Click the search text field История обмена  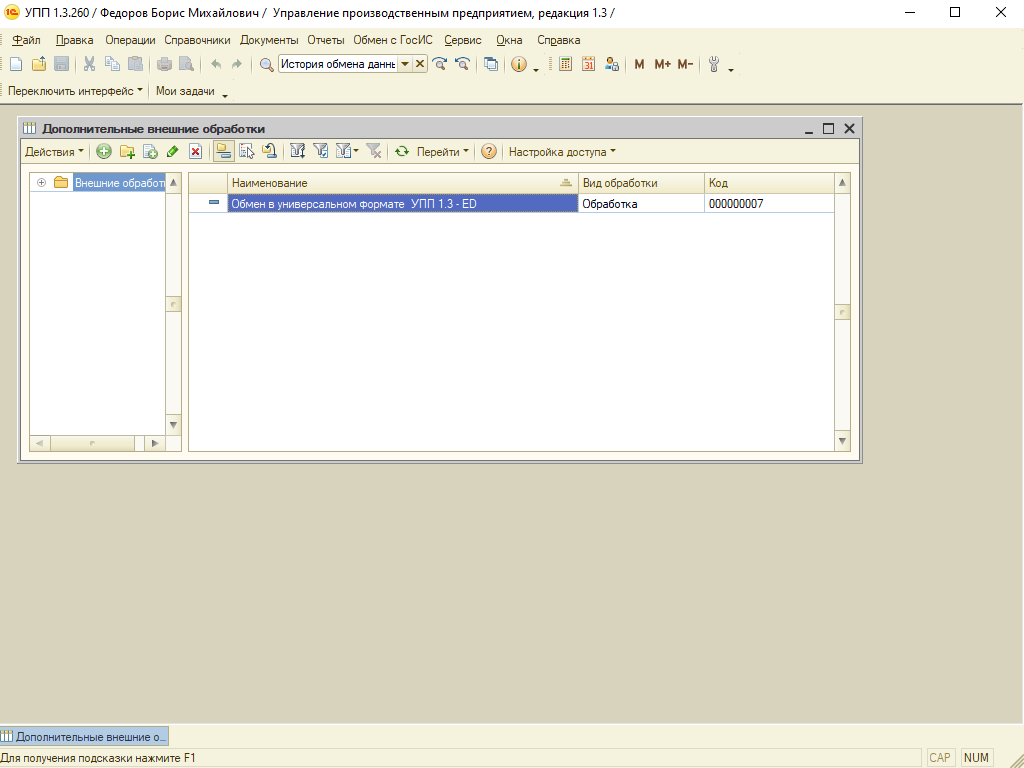pyautogui.click(x=337, y=64)
